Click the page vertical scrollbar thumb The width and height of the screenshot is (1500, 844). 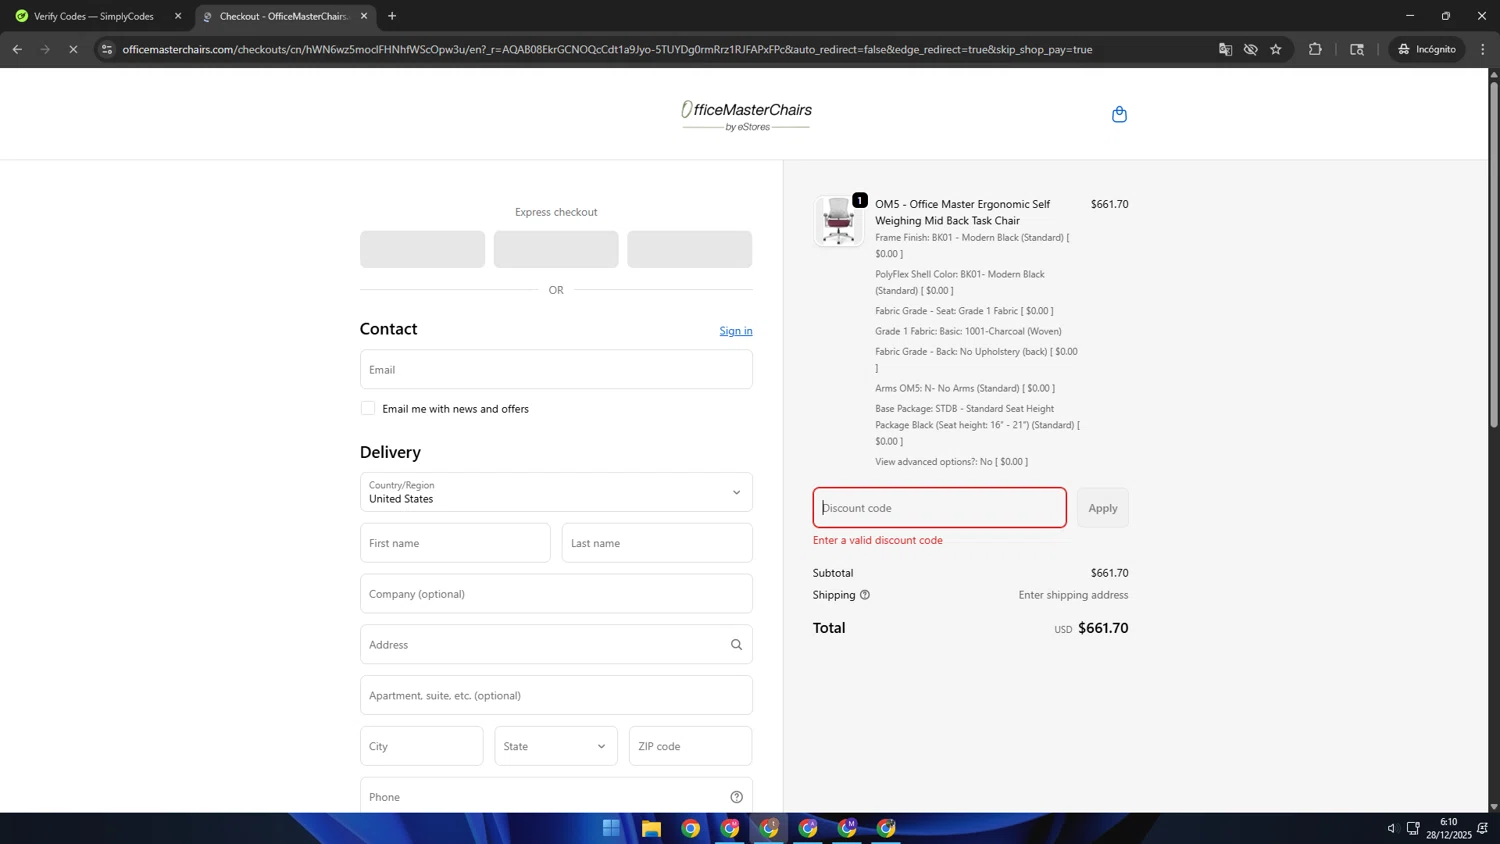coord(1494,254)
